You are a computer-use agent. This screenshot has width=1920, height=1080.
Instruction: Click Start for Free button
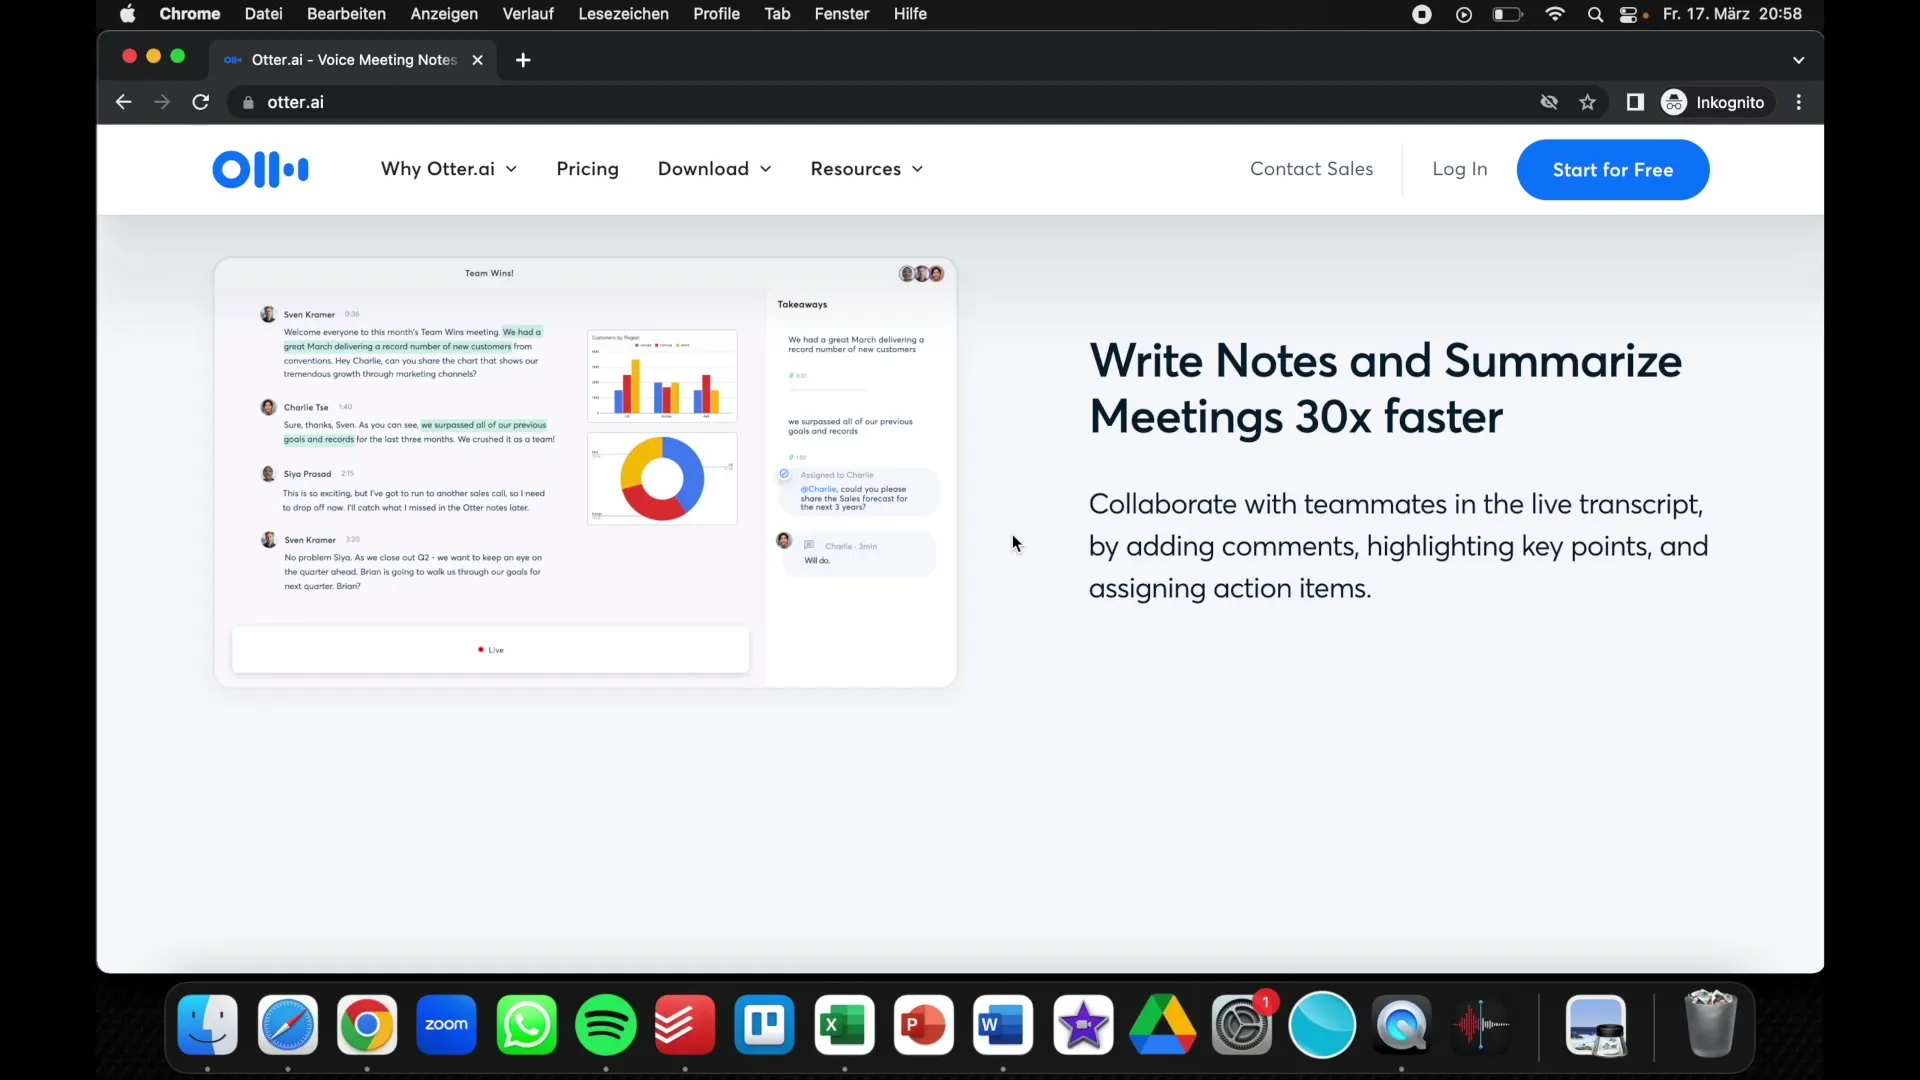(1613, 169)
